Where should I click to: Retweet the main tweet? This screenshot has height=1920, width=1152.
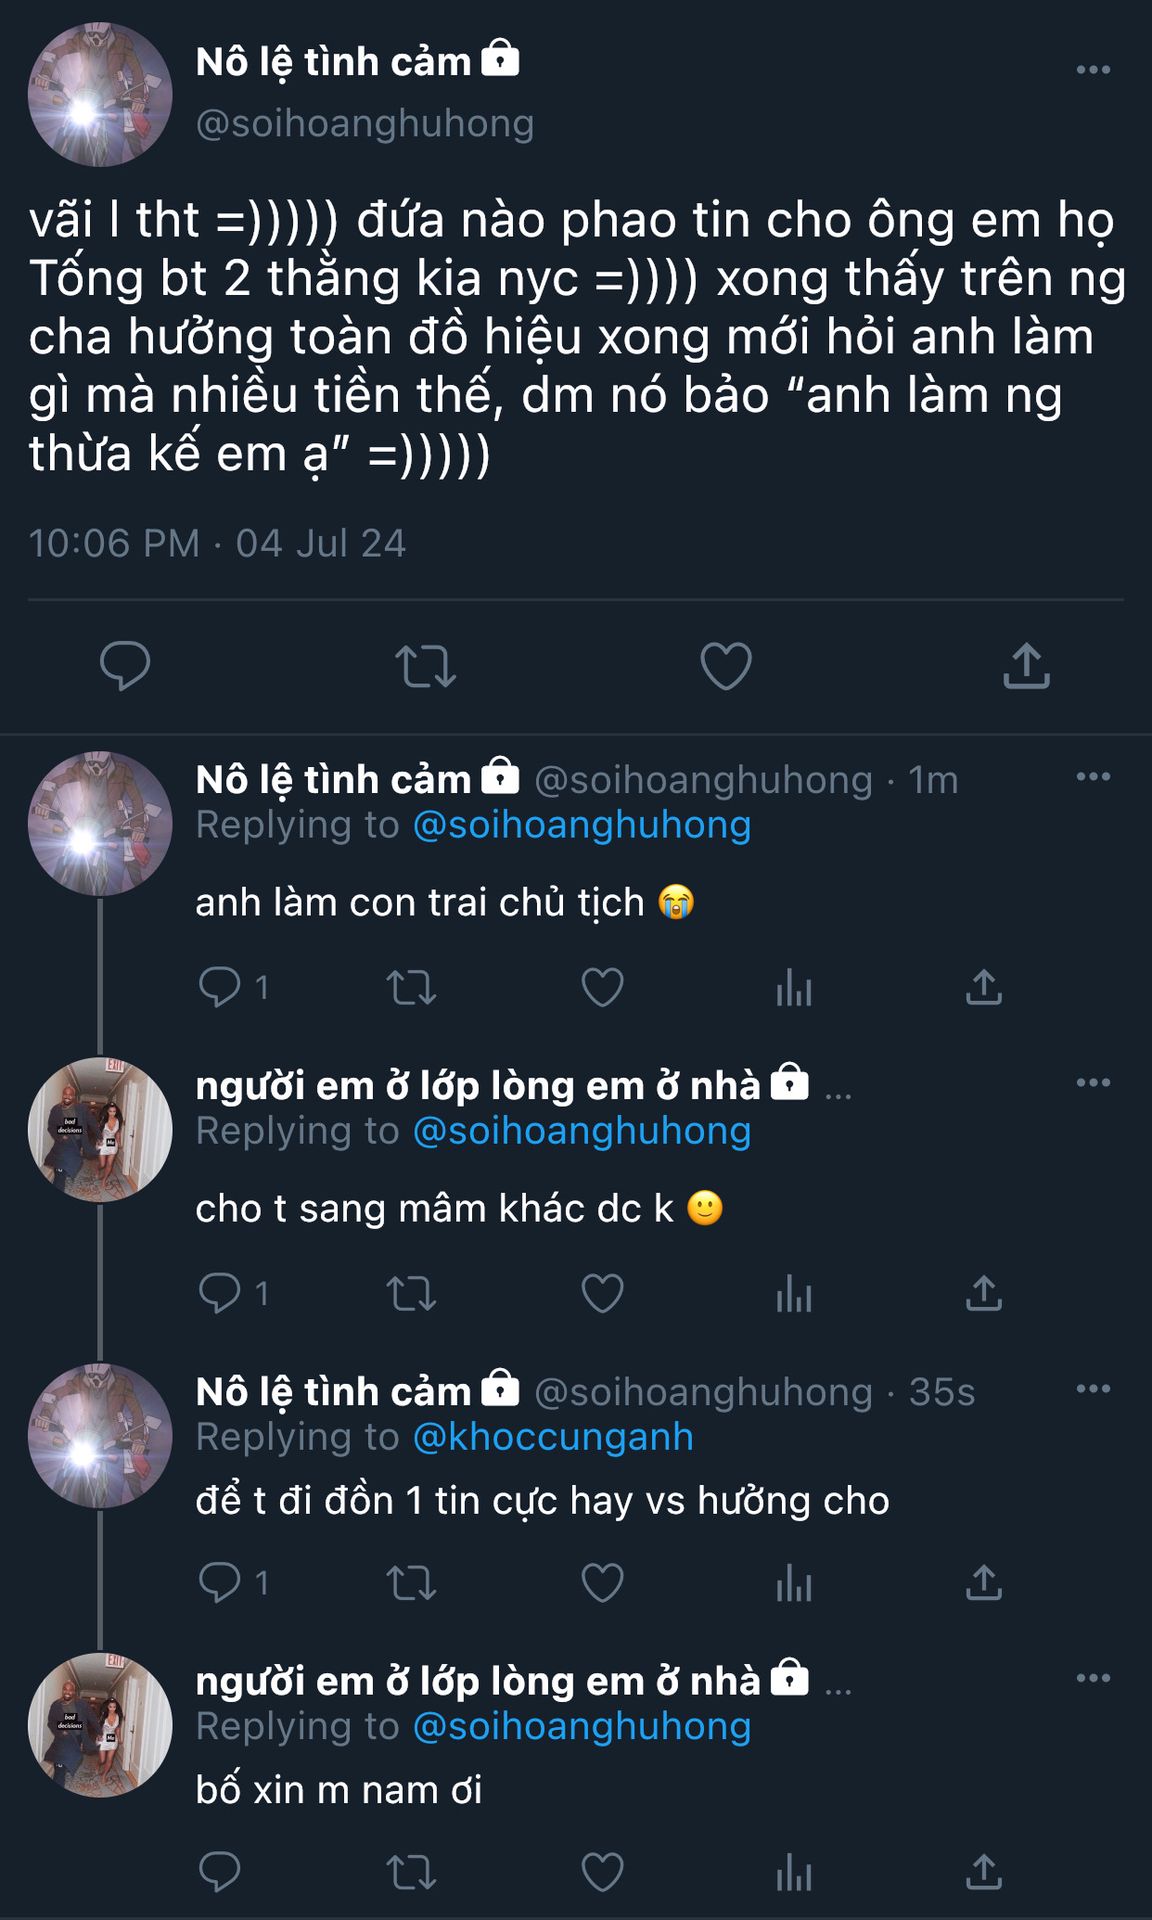426,666
